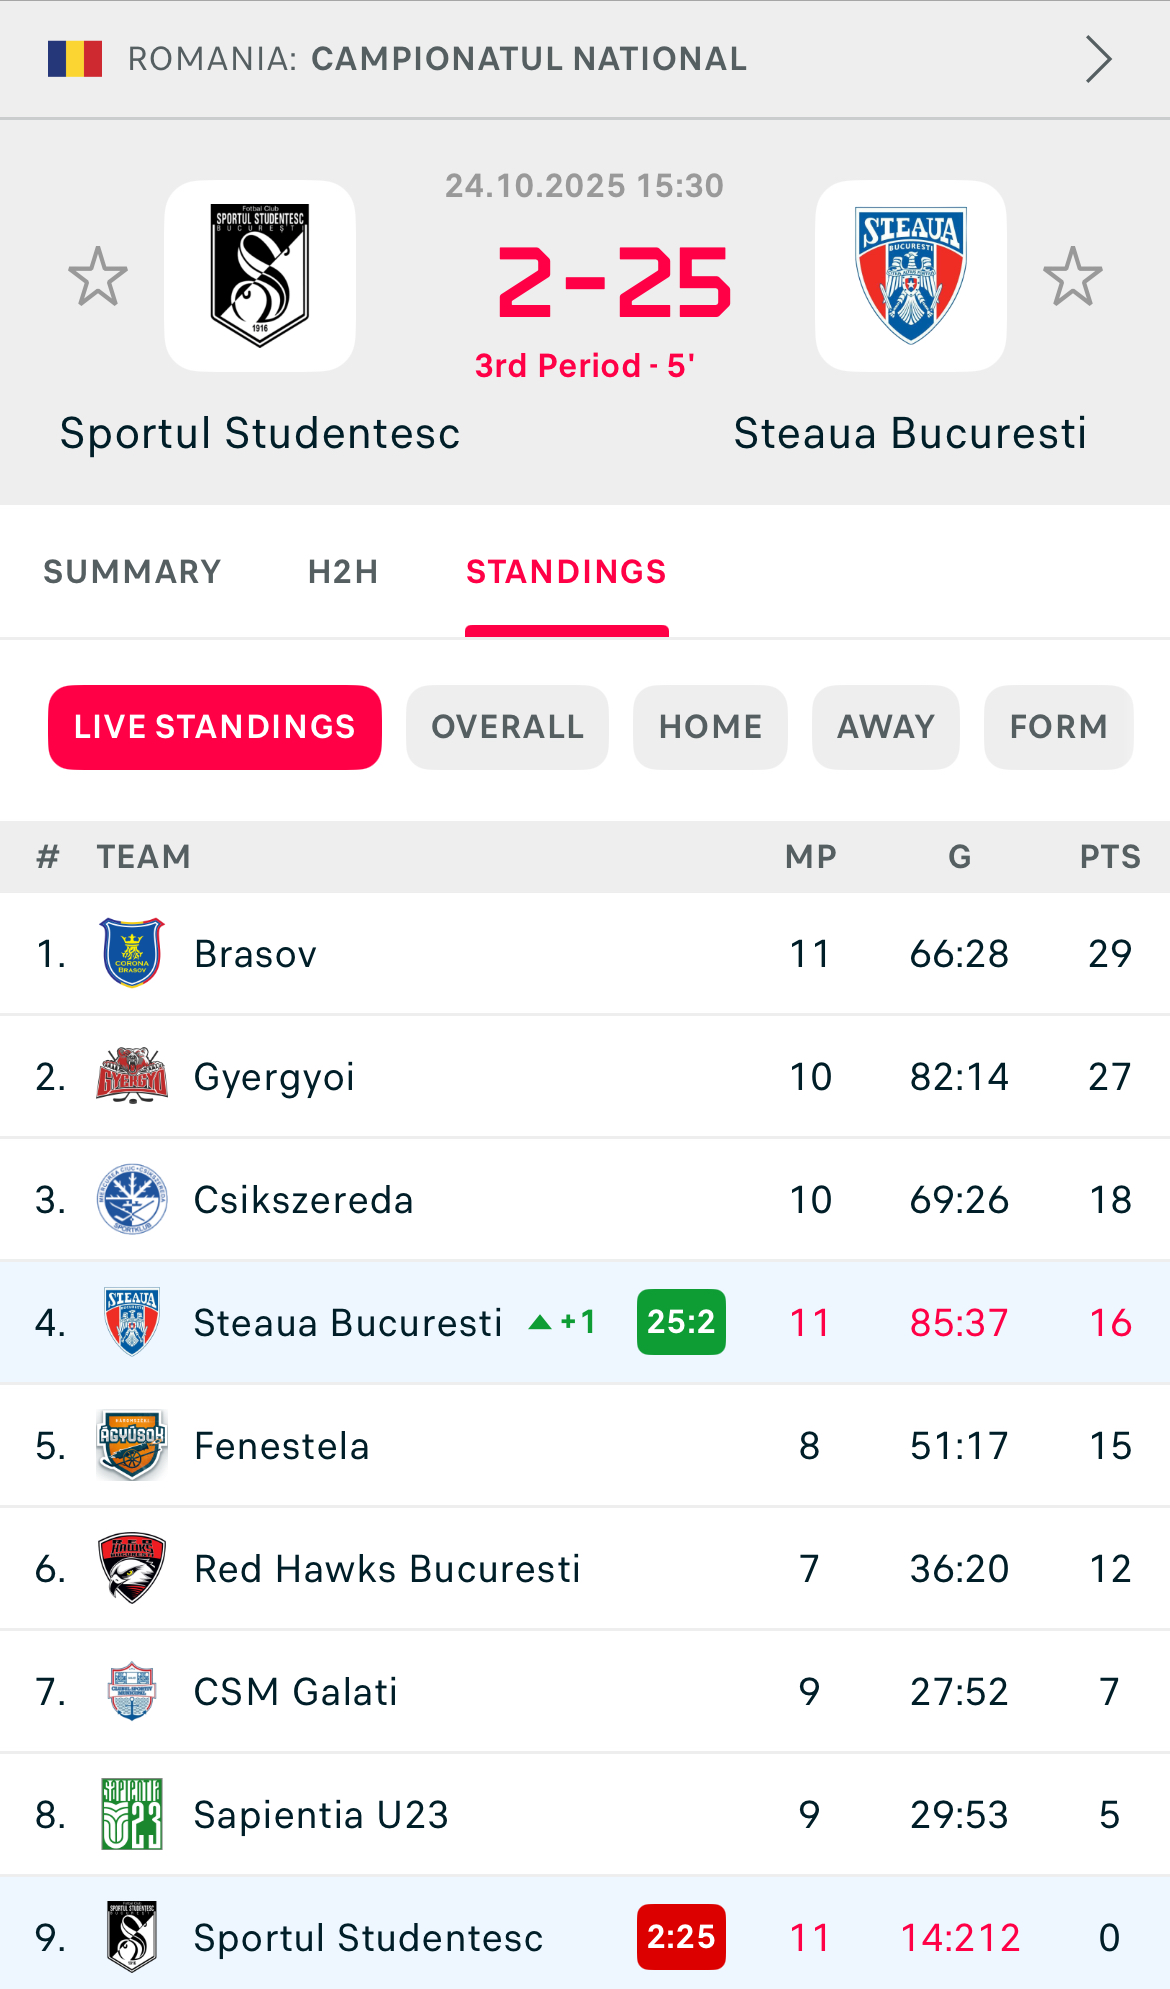Tap the Sapientia U23 logo
The image size is (1170, 1989).
pos(132,1814)
